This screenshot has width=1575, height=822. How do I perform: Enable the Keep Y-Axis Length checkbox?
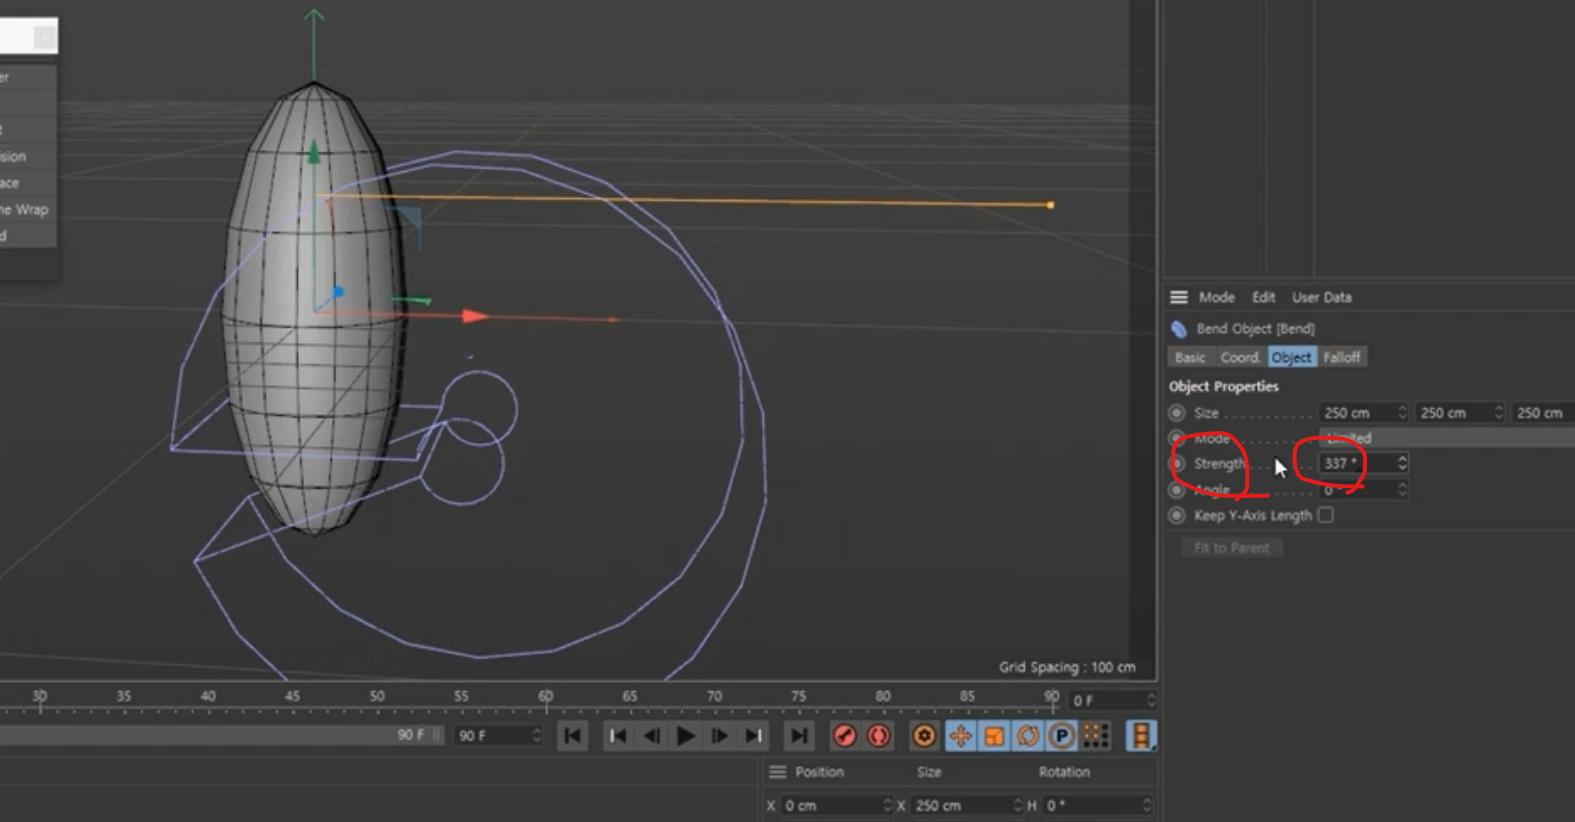click(x=1326, y=515)
